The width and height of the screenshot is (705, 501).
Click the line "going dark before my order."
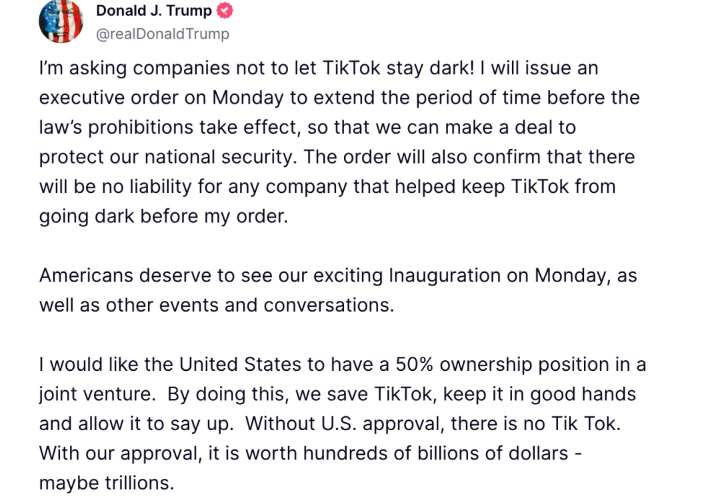[x=164, y=216]
